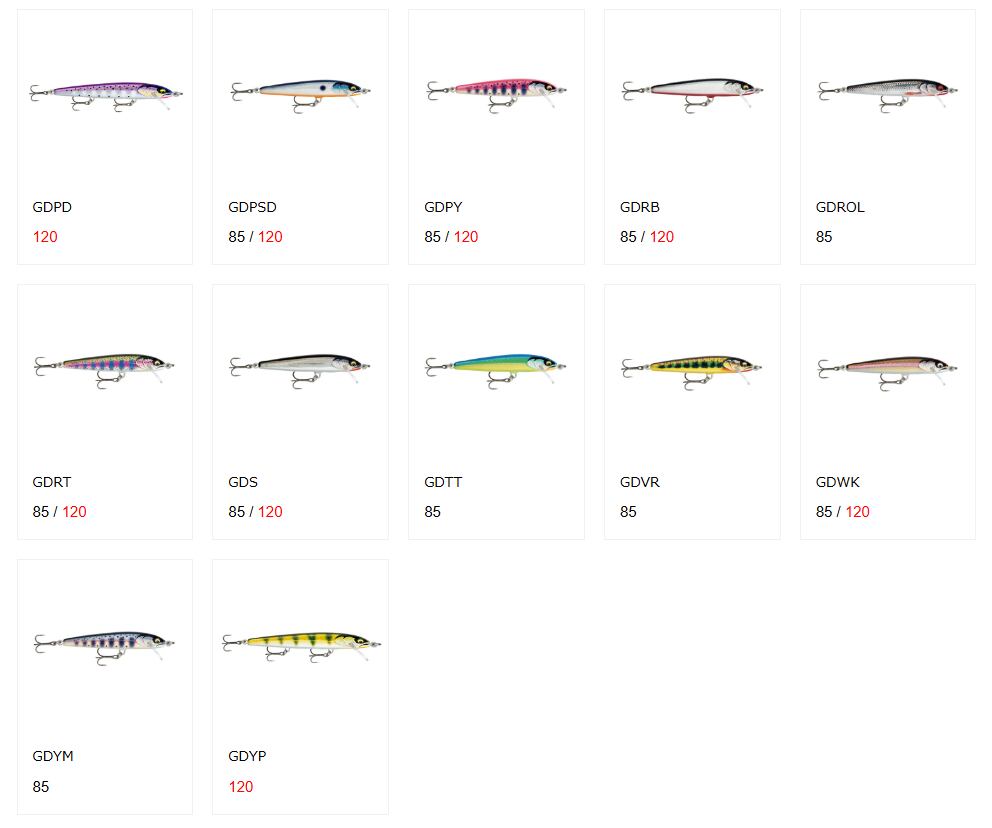Select the GDWK lure thumbnail
This screenshot has width=992, height=828.
coord(888,367)
